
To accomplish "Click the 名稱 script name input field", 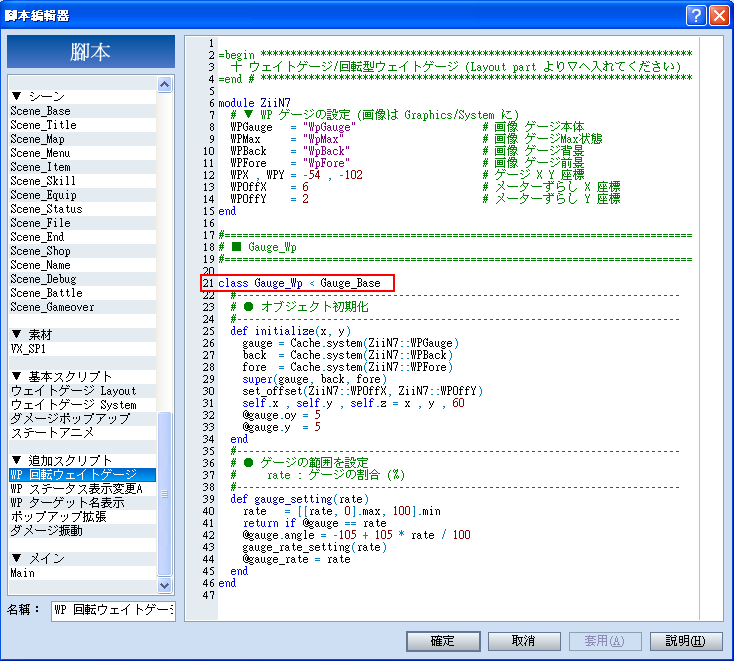I will (x=113, y=610).
